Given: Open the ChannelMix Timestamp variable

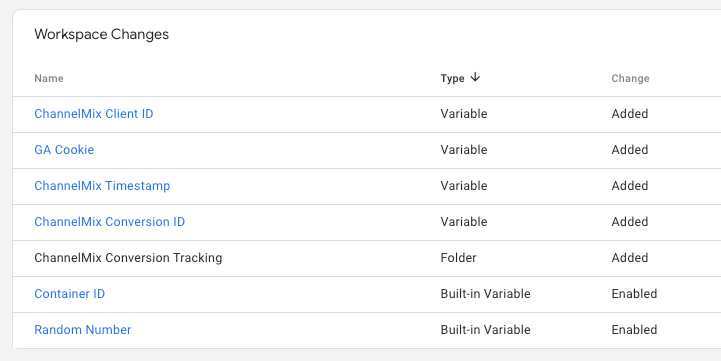Looking at the screenshot, I should click(x=102, y=186).
